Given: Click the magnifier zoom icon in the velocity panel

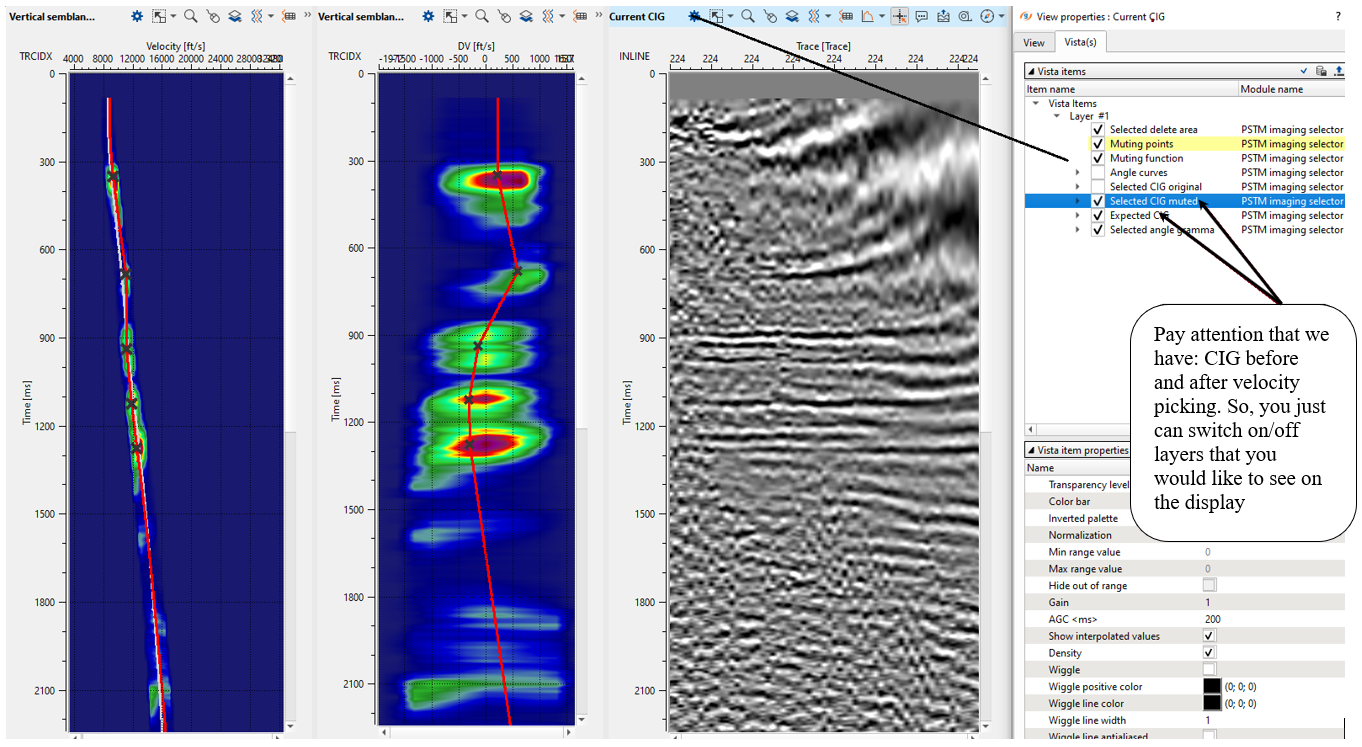Looking at the screenshot, I should click(190, 17).
